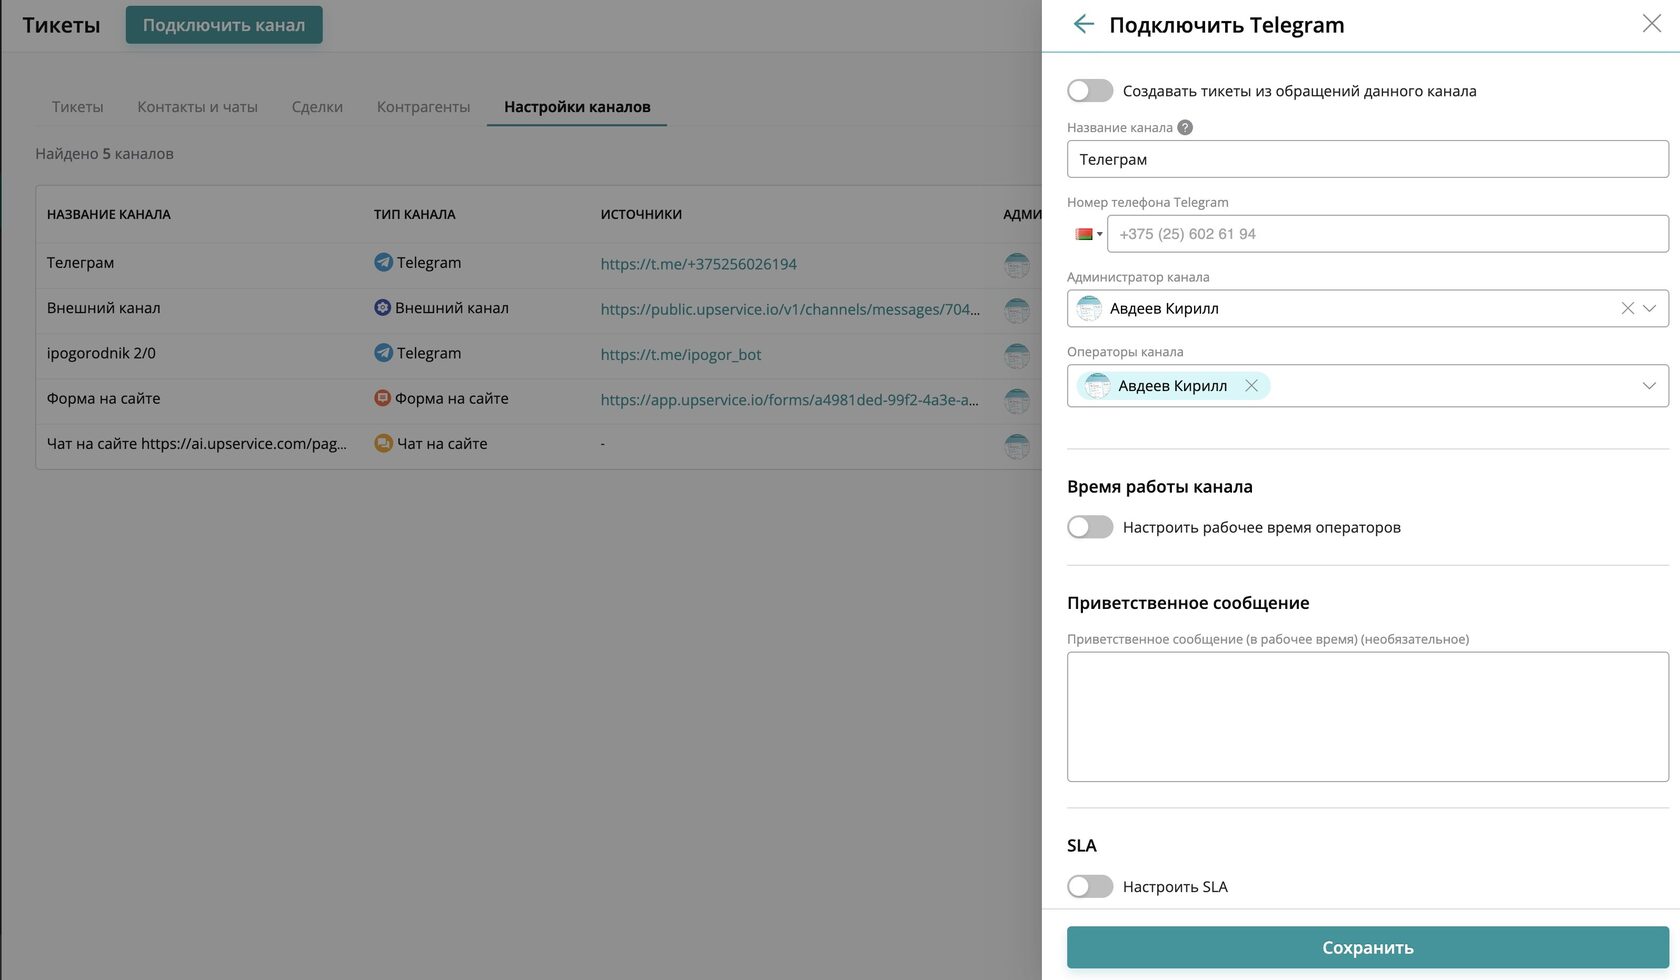The height and width of the screenshot is (980, 1680).
Task: Click the Telegram phone number field
Action: [1387, 234]
